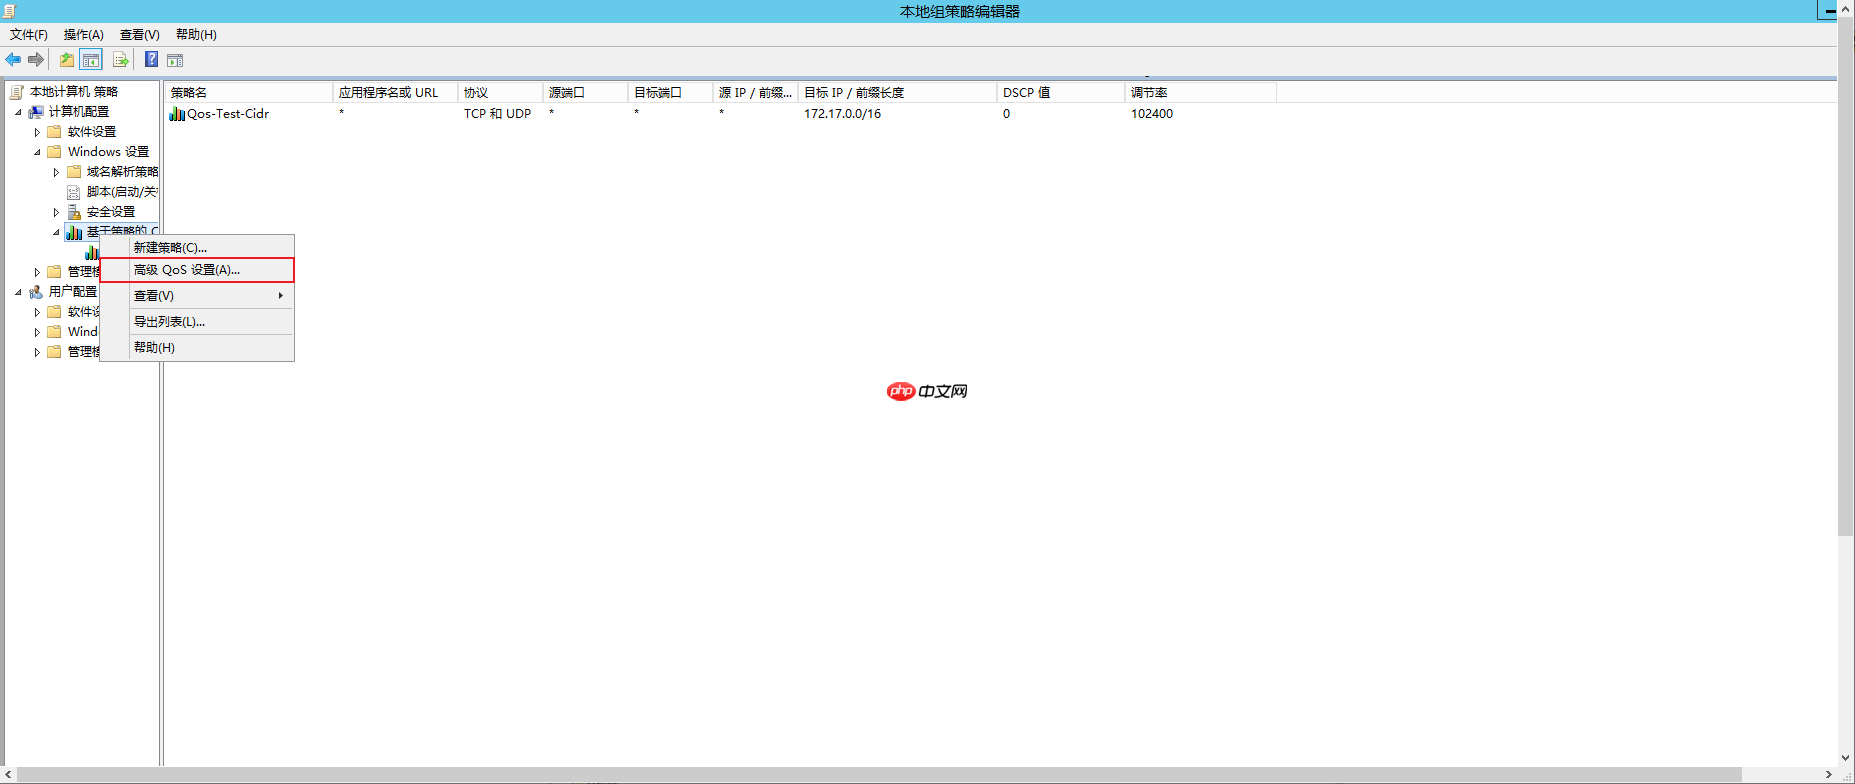1855x784 pixels.
Task: Sort by 策略名 column header
Action: tap(249, 93)
